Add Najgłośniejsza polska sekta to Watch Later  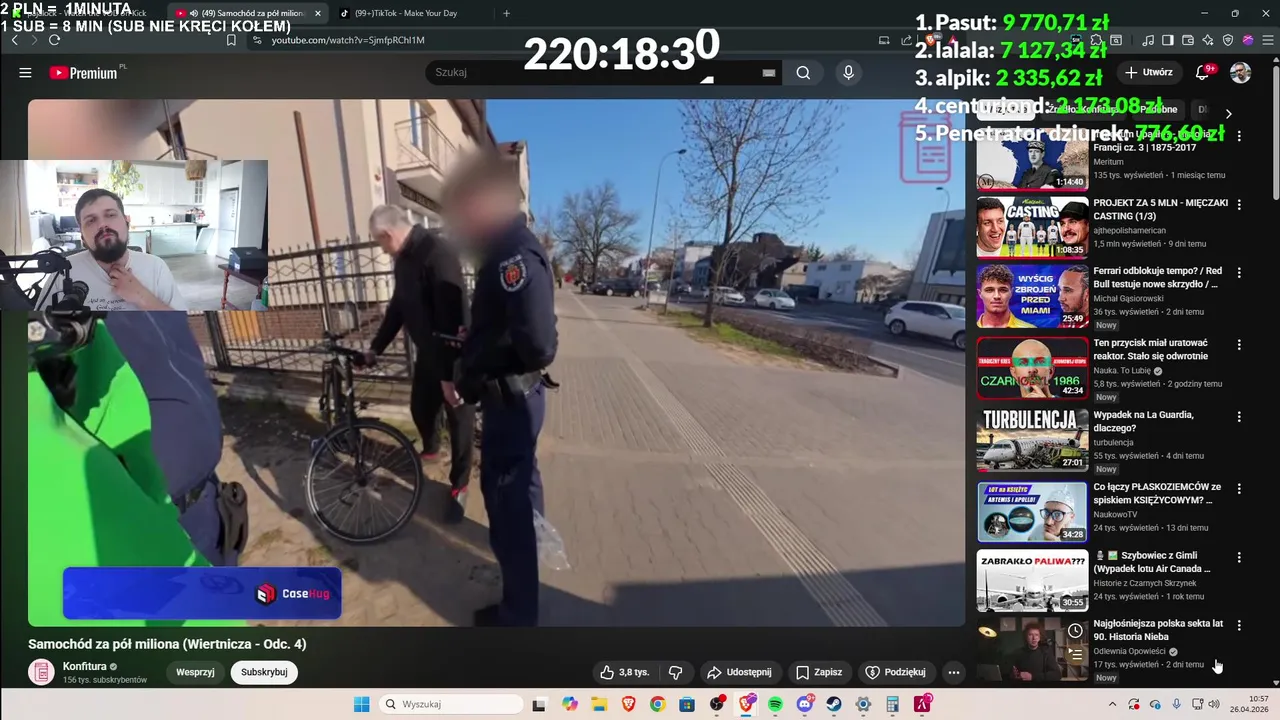(1075, 630)
